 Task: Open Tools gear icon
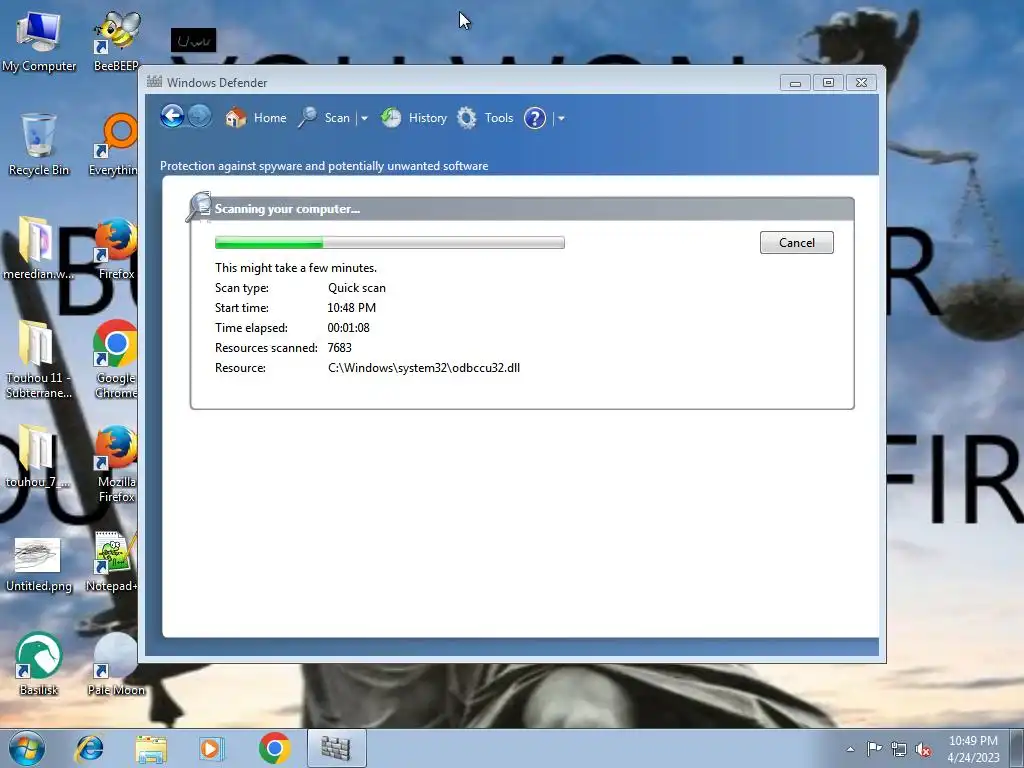tap(466, 118)
